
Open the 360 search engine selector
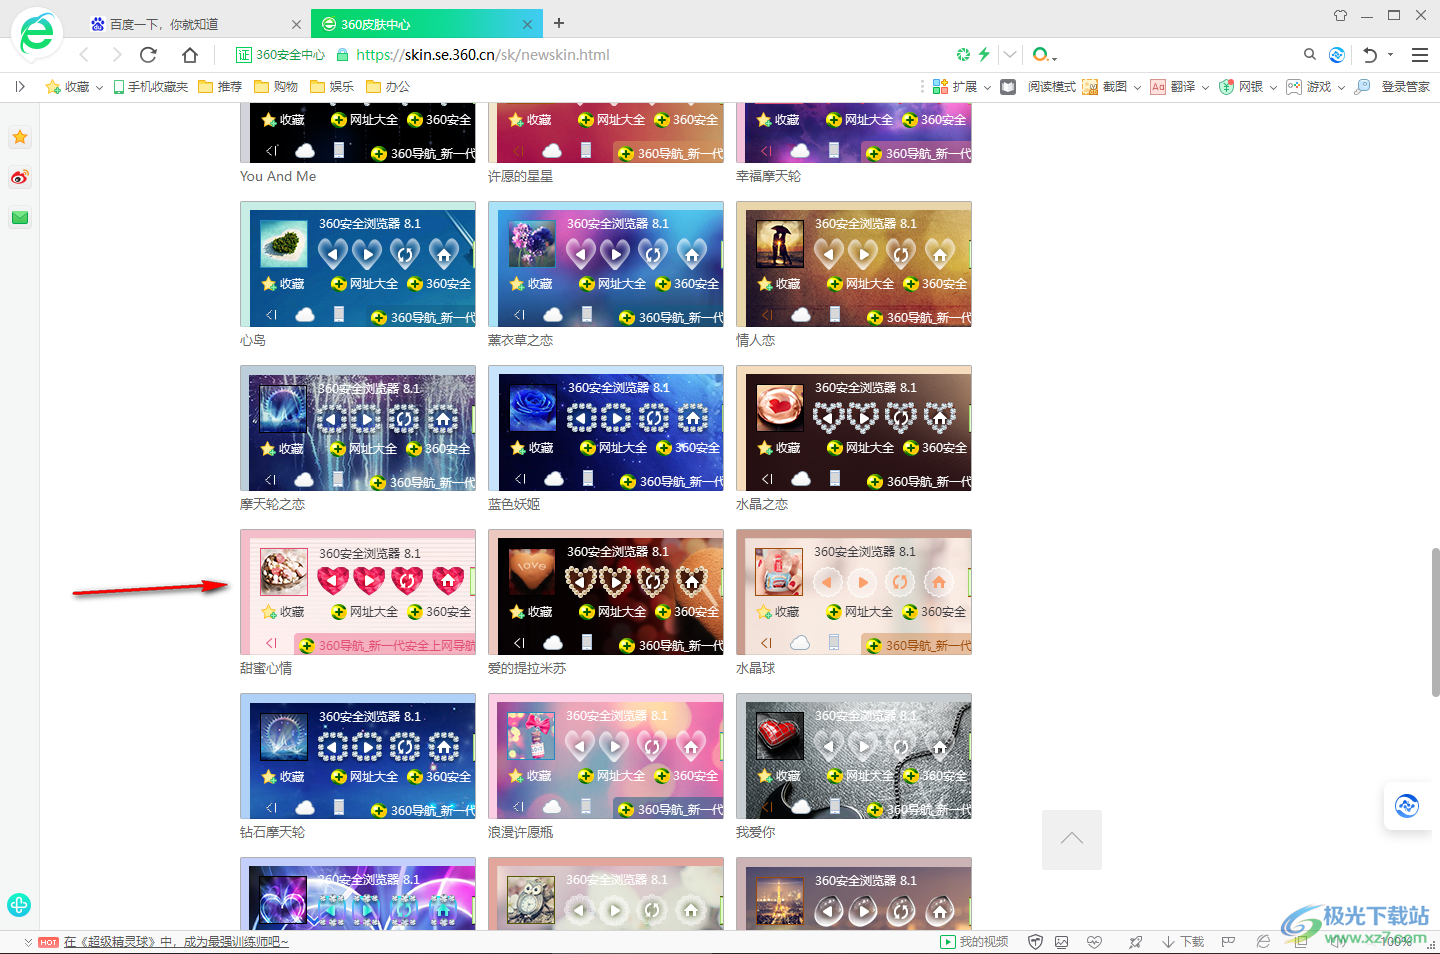pos(1045,55)
